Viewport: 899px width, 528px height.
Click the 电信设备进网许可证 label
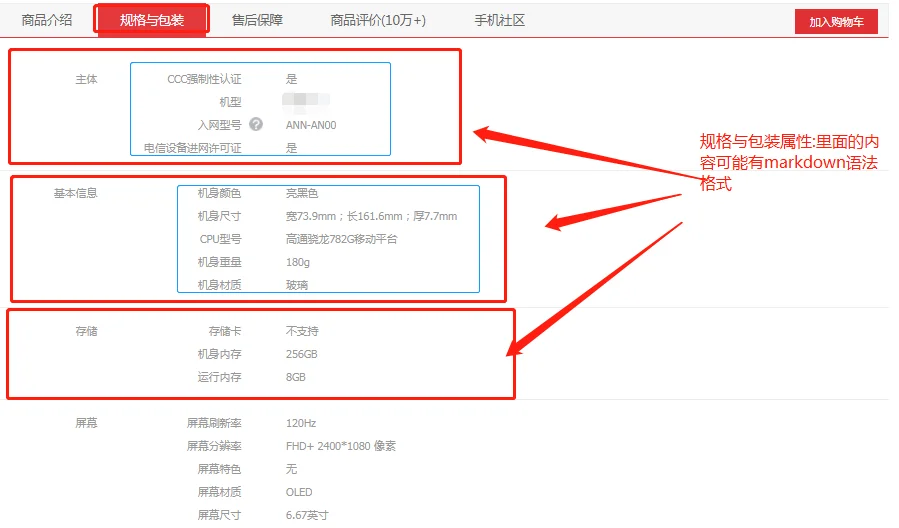click(x=193, y=148)
